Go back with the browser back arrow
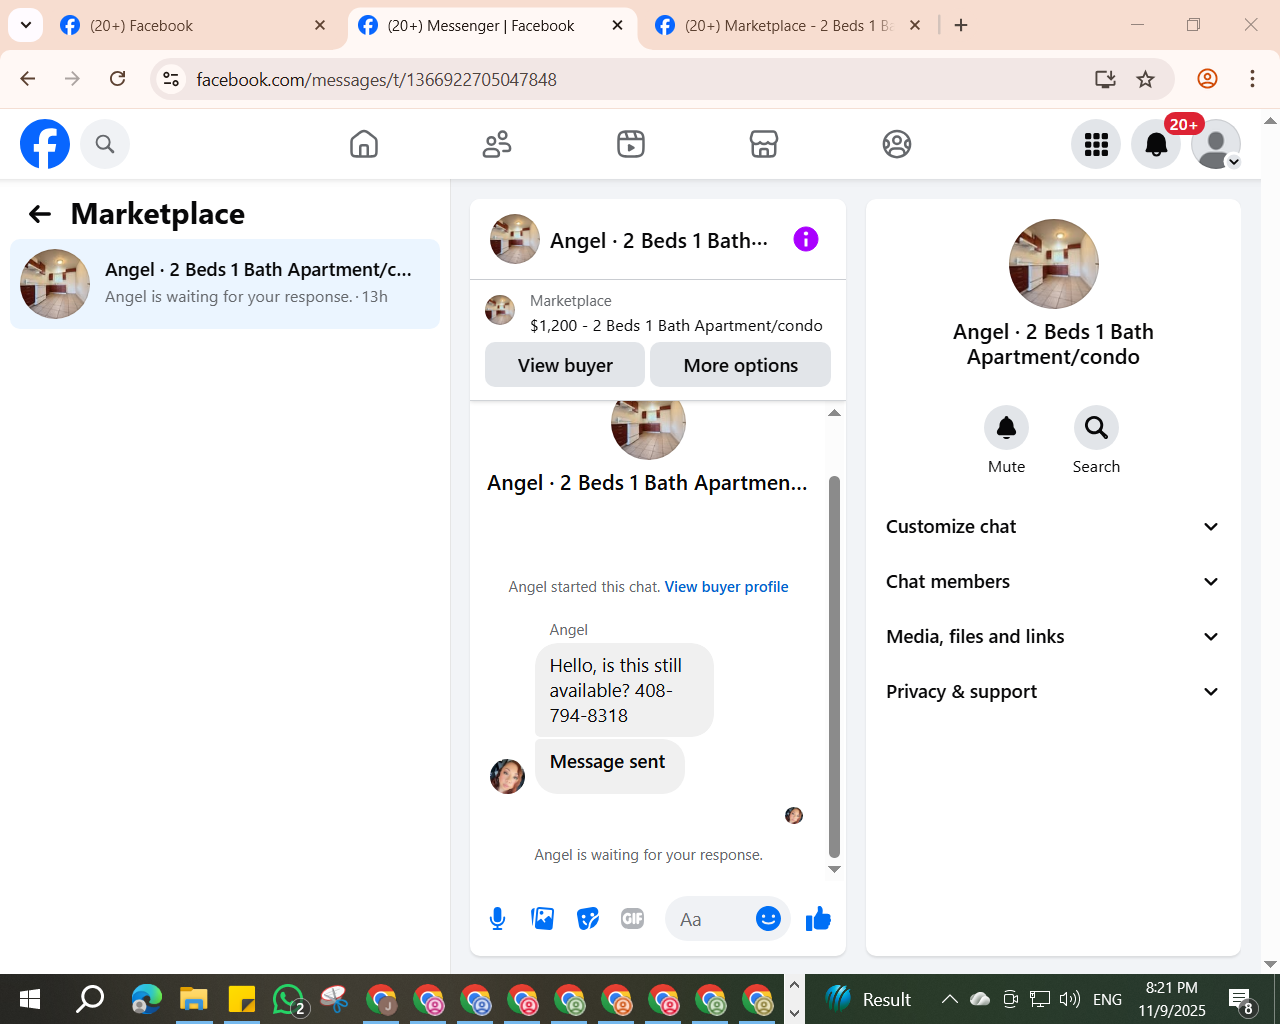Image resolution: width=1280 pixels, height=1024 pixels. point(28,79)
